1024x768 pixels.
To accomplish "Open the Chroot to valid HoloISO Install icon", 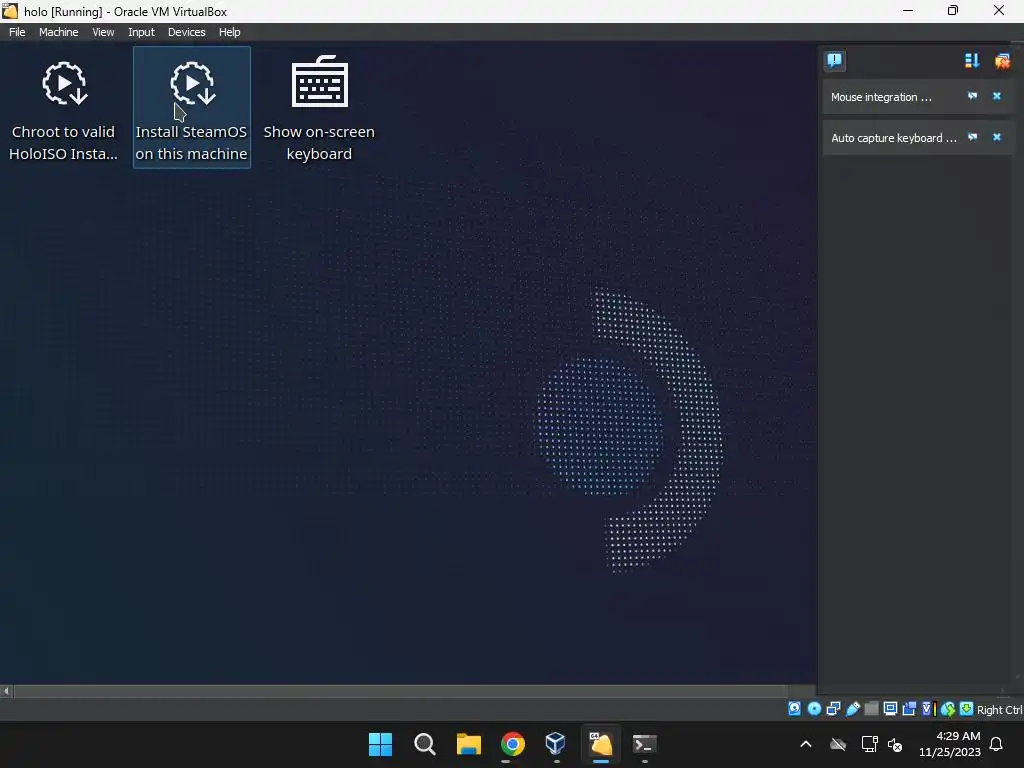I will [63, 107].
